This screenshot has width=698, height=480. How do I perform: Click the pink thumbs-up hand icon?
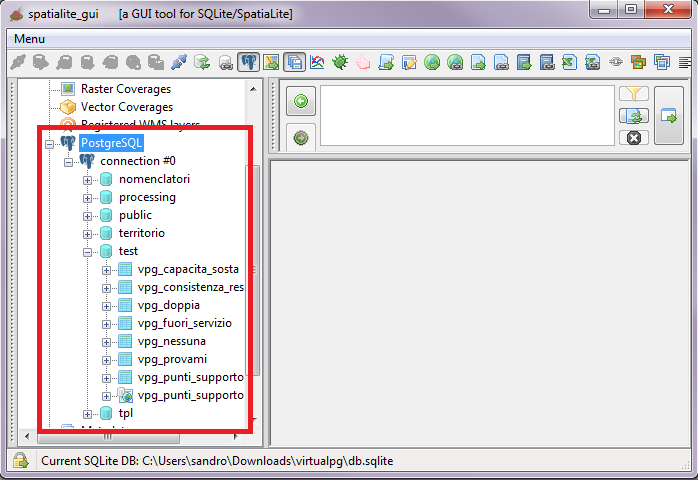click(x=363, y=62)
